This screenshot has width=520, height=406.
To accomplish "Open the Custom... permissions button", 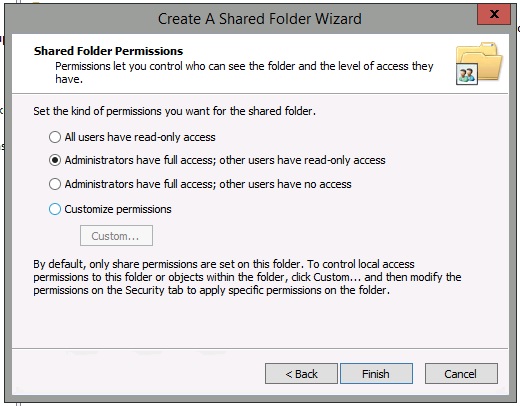I will pyautogui.click(x=116, y=236).
